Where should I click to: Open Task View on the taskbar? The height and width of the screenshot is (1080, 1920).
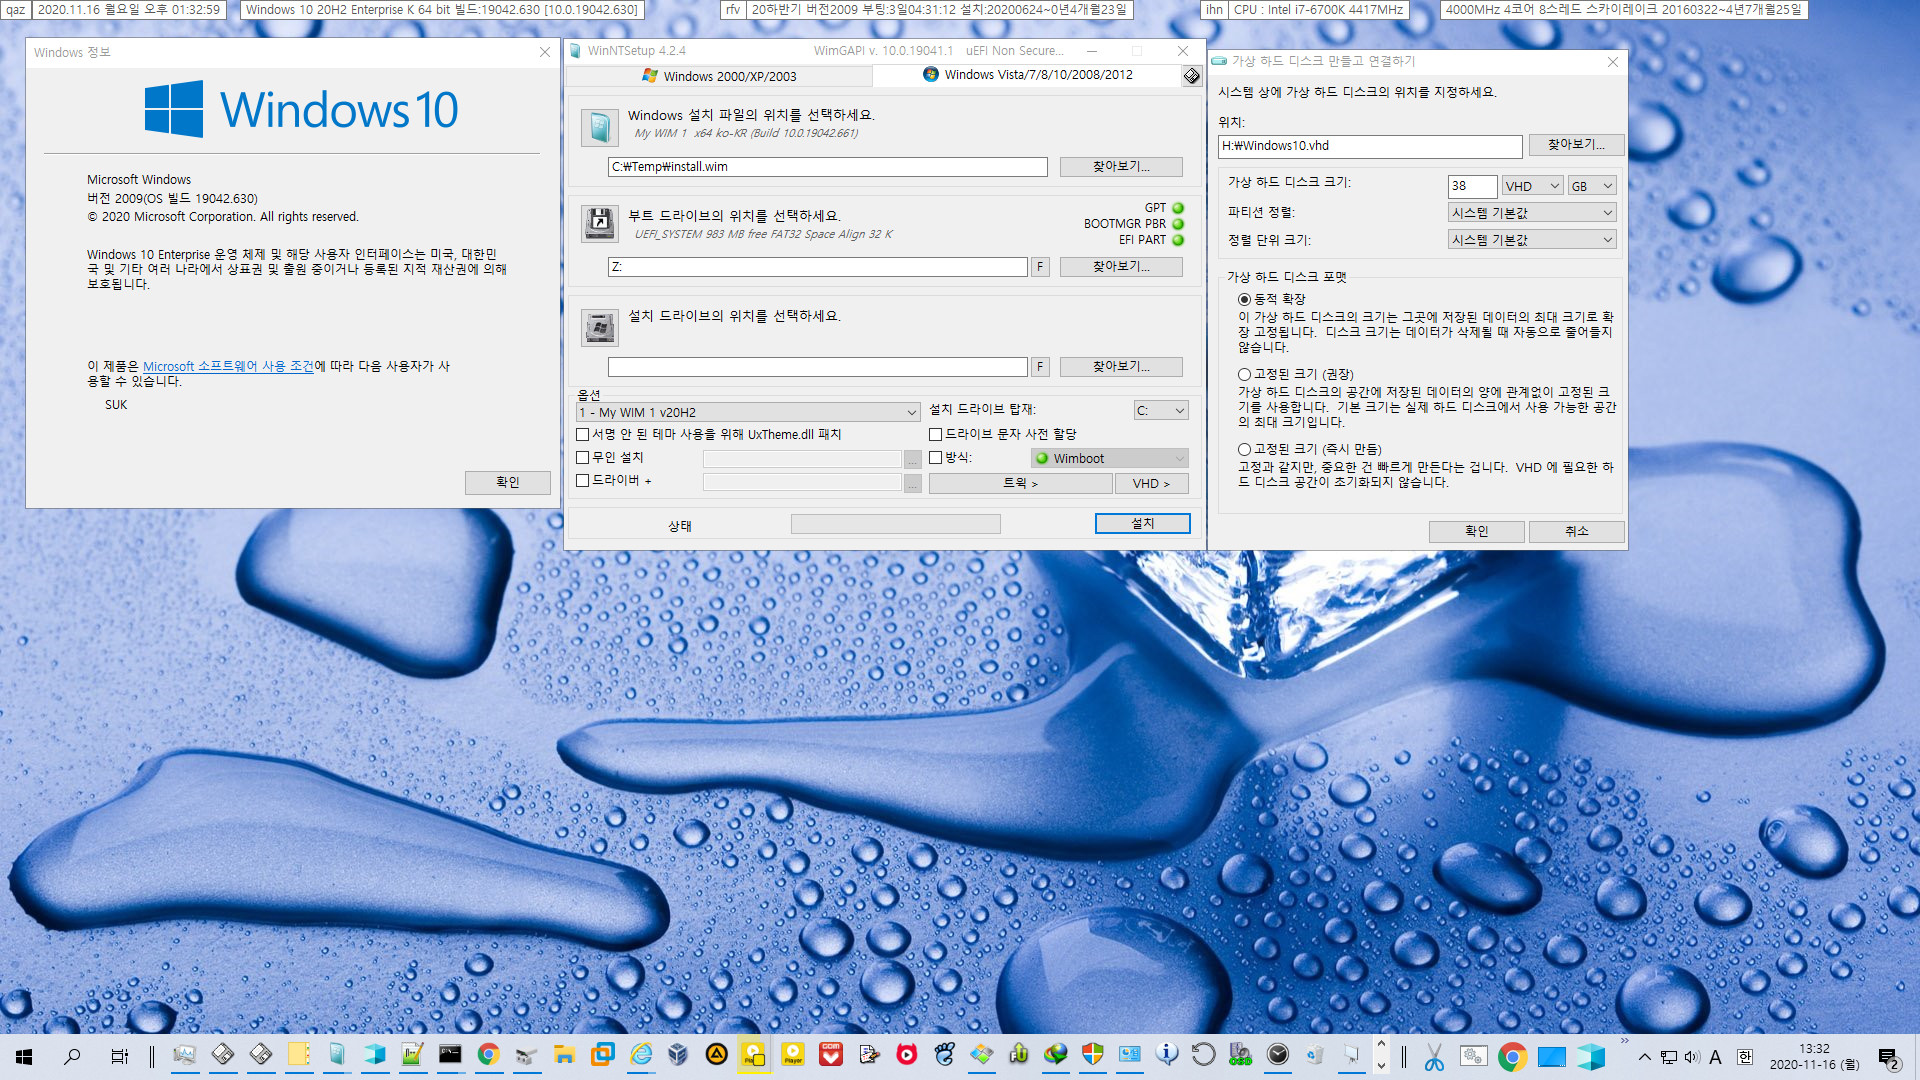click(x=119, y=1056)
